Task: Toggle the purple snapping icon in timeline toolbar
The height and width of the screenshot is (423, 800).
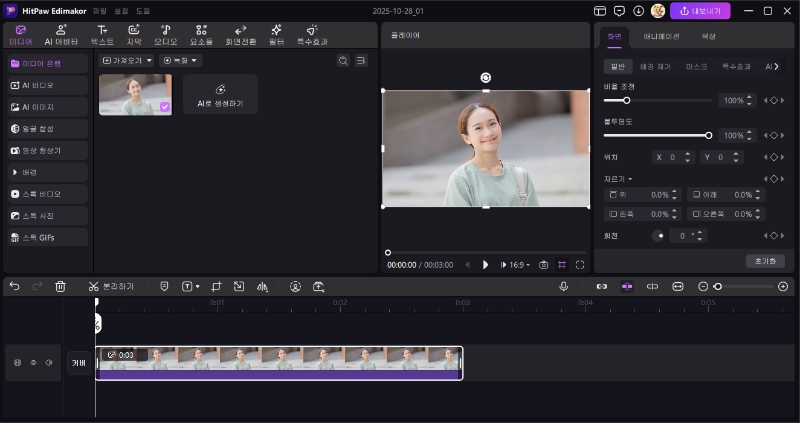Action: [x=627, y=286]
